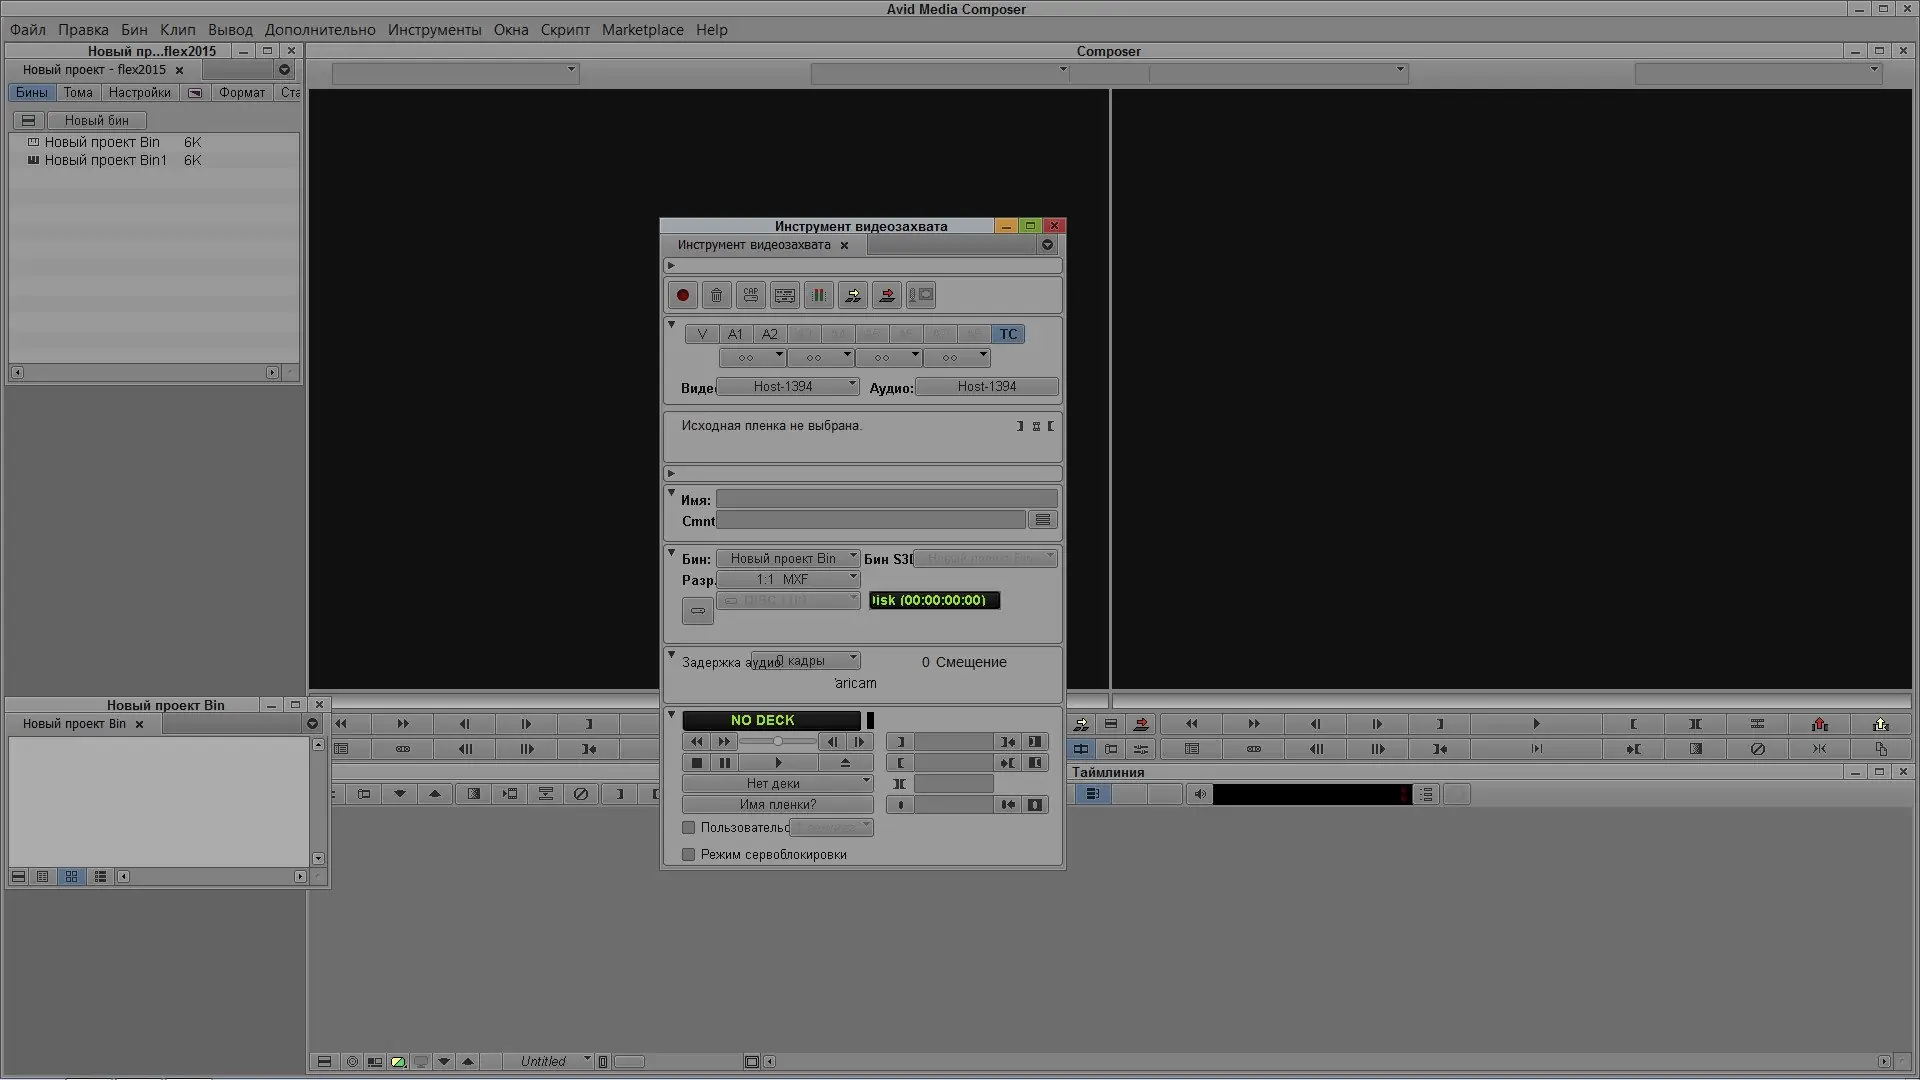Toggle the TC track button
This screenshot has height=1080, width=1920.
coord(1008,334)
